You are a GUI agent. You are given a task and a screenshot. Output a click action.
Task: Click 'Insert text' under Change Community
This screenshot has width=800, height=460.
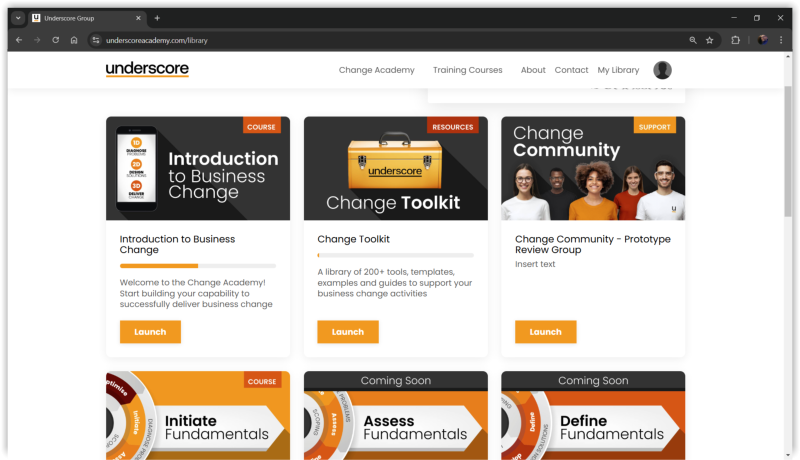coord(535,264)
